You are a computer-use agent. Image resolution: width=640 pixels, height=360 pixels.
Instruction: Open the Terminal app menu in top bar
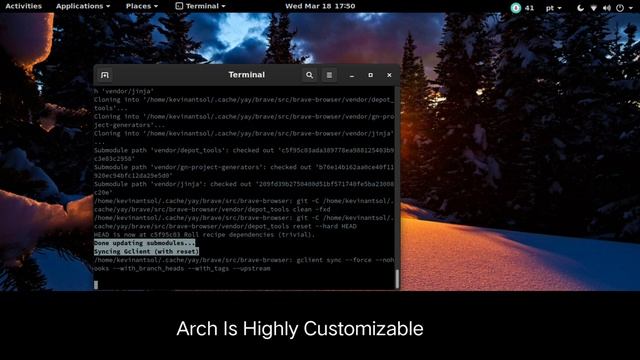(x=200, y=6)
